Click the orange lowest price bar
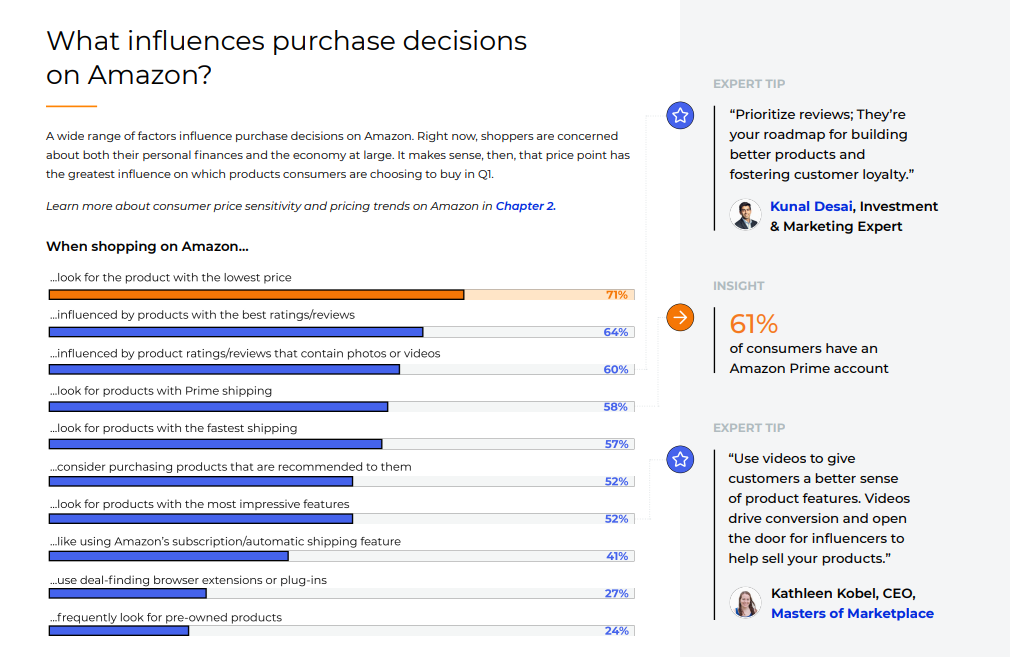The width and height of the screenshot is (1010, 657). pos(256,295)
